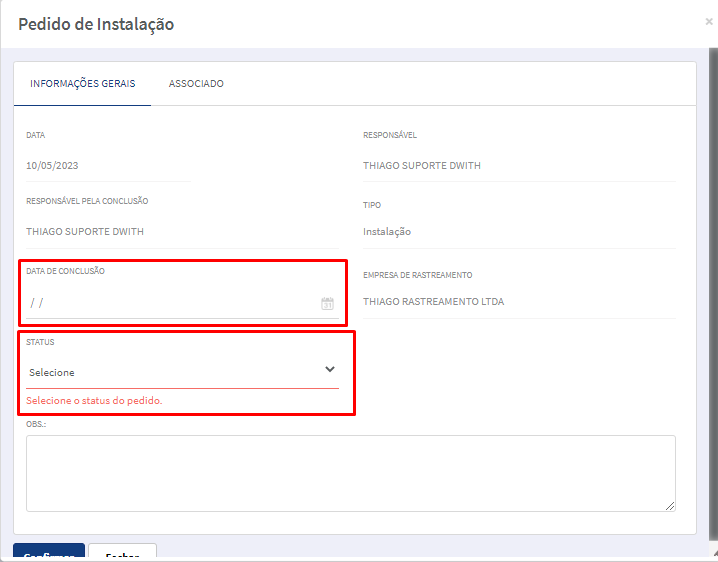Click the dialog's vertical scrollbar
The width and height of the screenshot is (718, 562).
(x=713, y=293)
